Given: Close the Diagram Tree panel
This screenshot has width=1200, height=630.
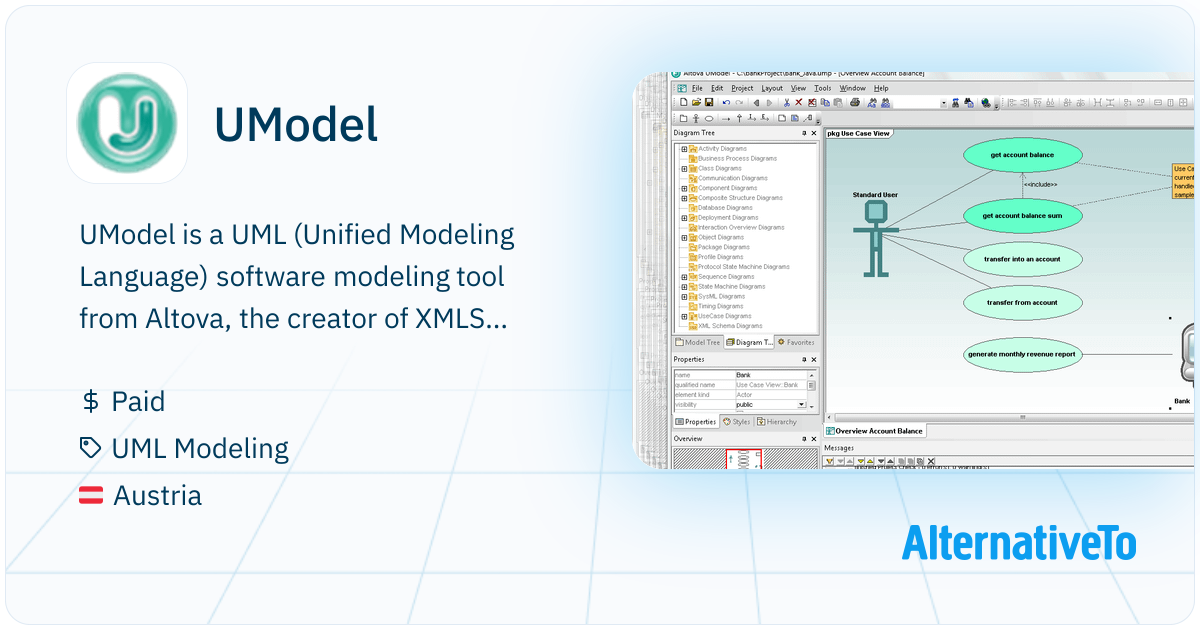Looking at the screenshot, I should click(x=814, y=133).
